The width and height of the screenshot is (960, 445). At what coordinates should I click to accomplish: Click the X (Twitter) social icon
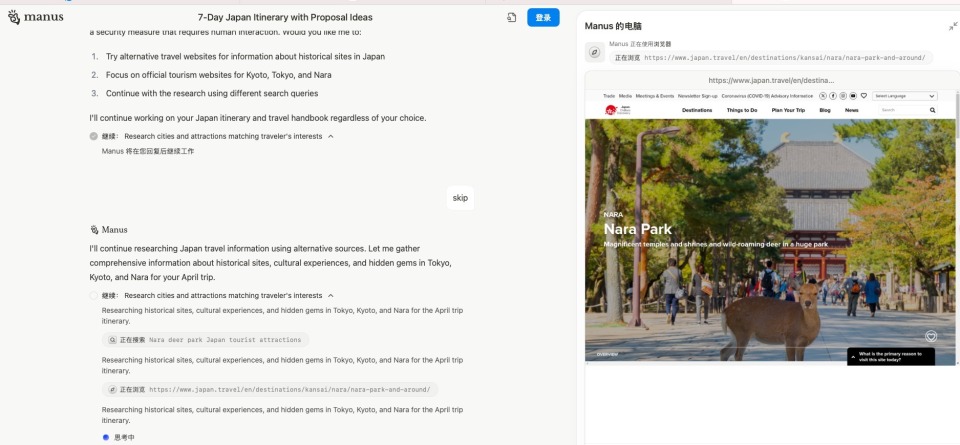pyautogui.click(x=823, y=96)
